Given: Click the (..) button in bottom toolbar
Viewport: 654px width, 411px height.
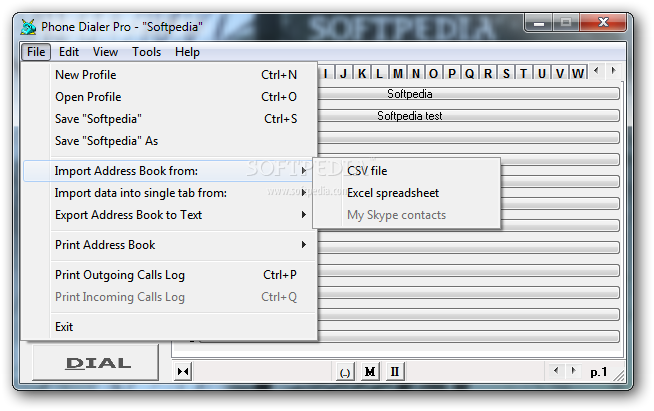Looking at the screenshot, I should tap(345, 372).
